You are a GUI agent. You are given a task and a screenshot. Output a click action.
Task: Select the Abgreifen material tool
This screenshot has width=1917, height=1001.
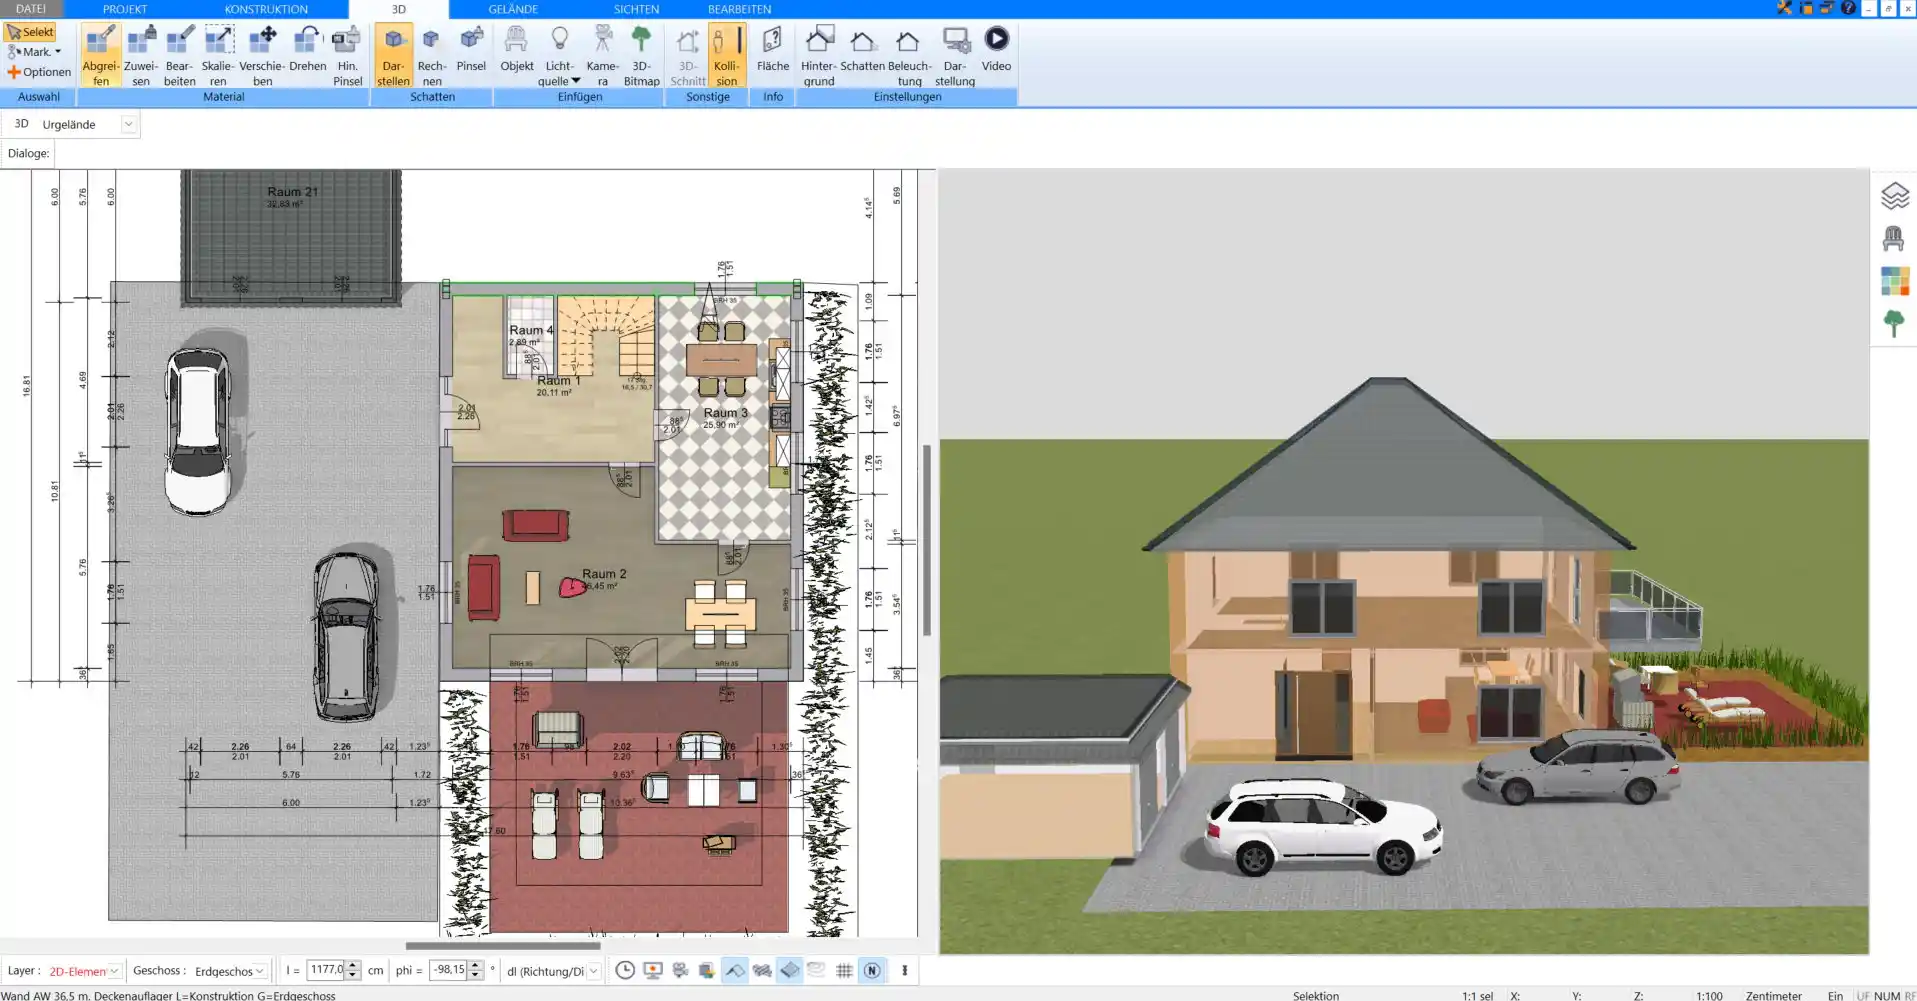click(101, 55)
